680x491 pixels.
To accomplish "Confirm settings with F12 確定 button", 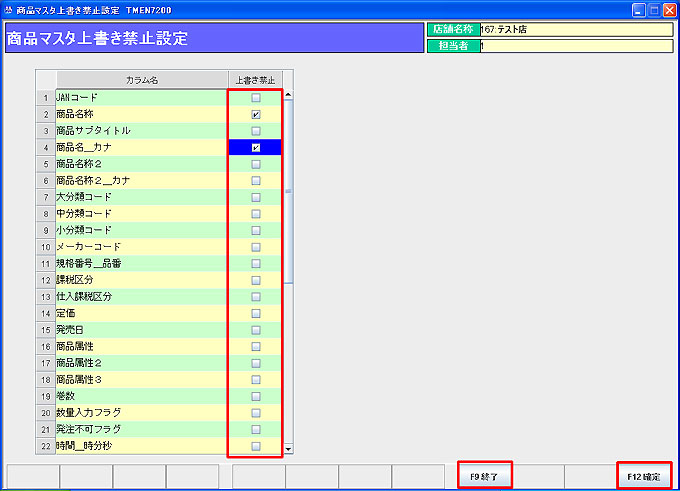I will [644, 476].
